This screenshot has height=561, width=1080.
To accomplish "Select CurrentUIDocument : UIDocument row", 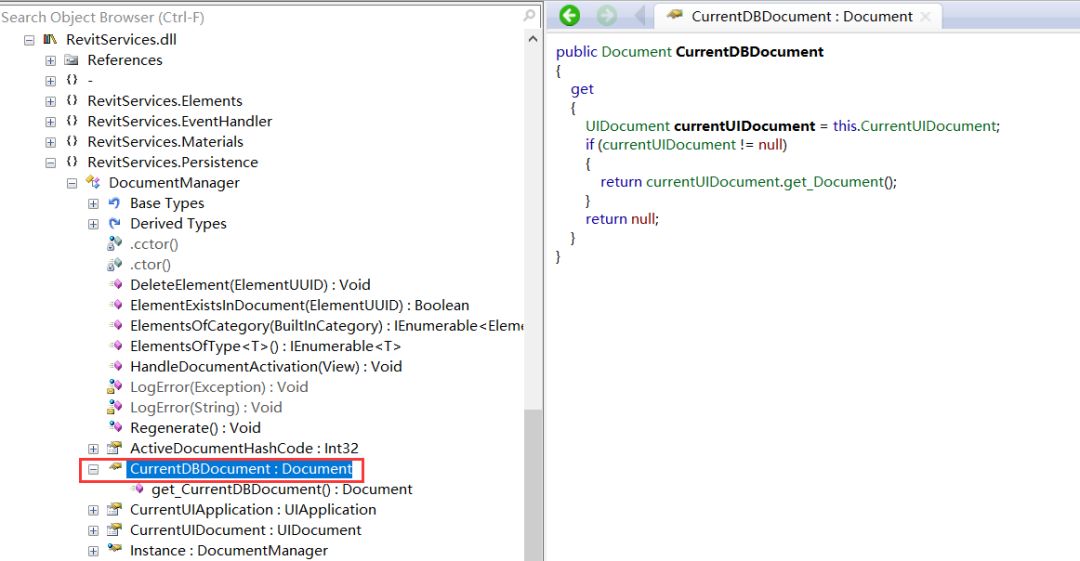I will [x=245, y=530].
